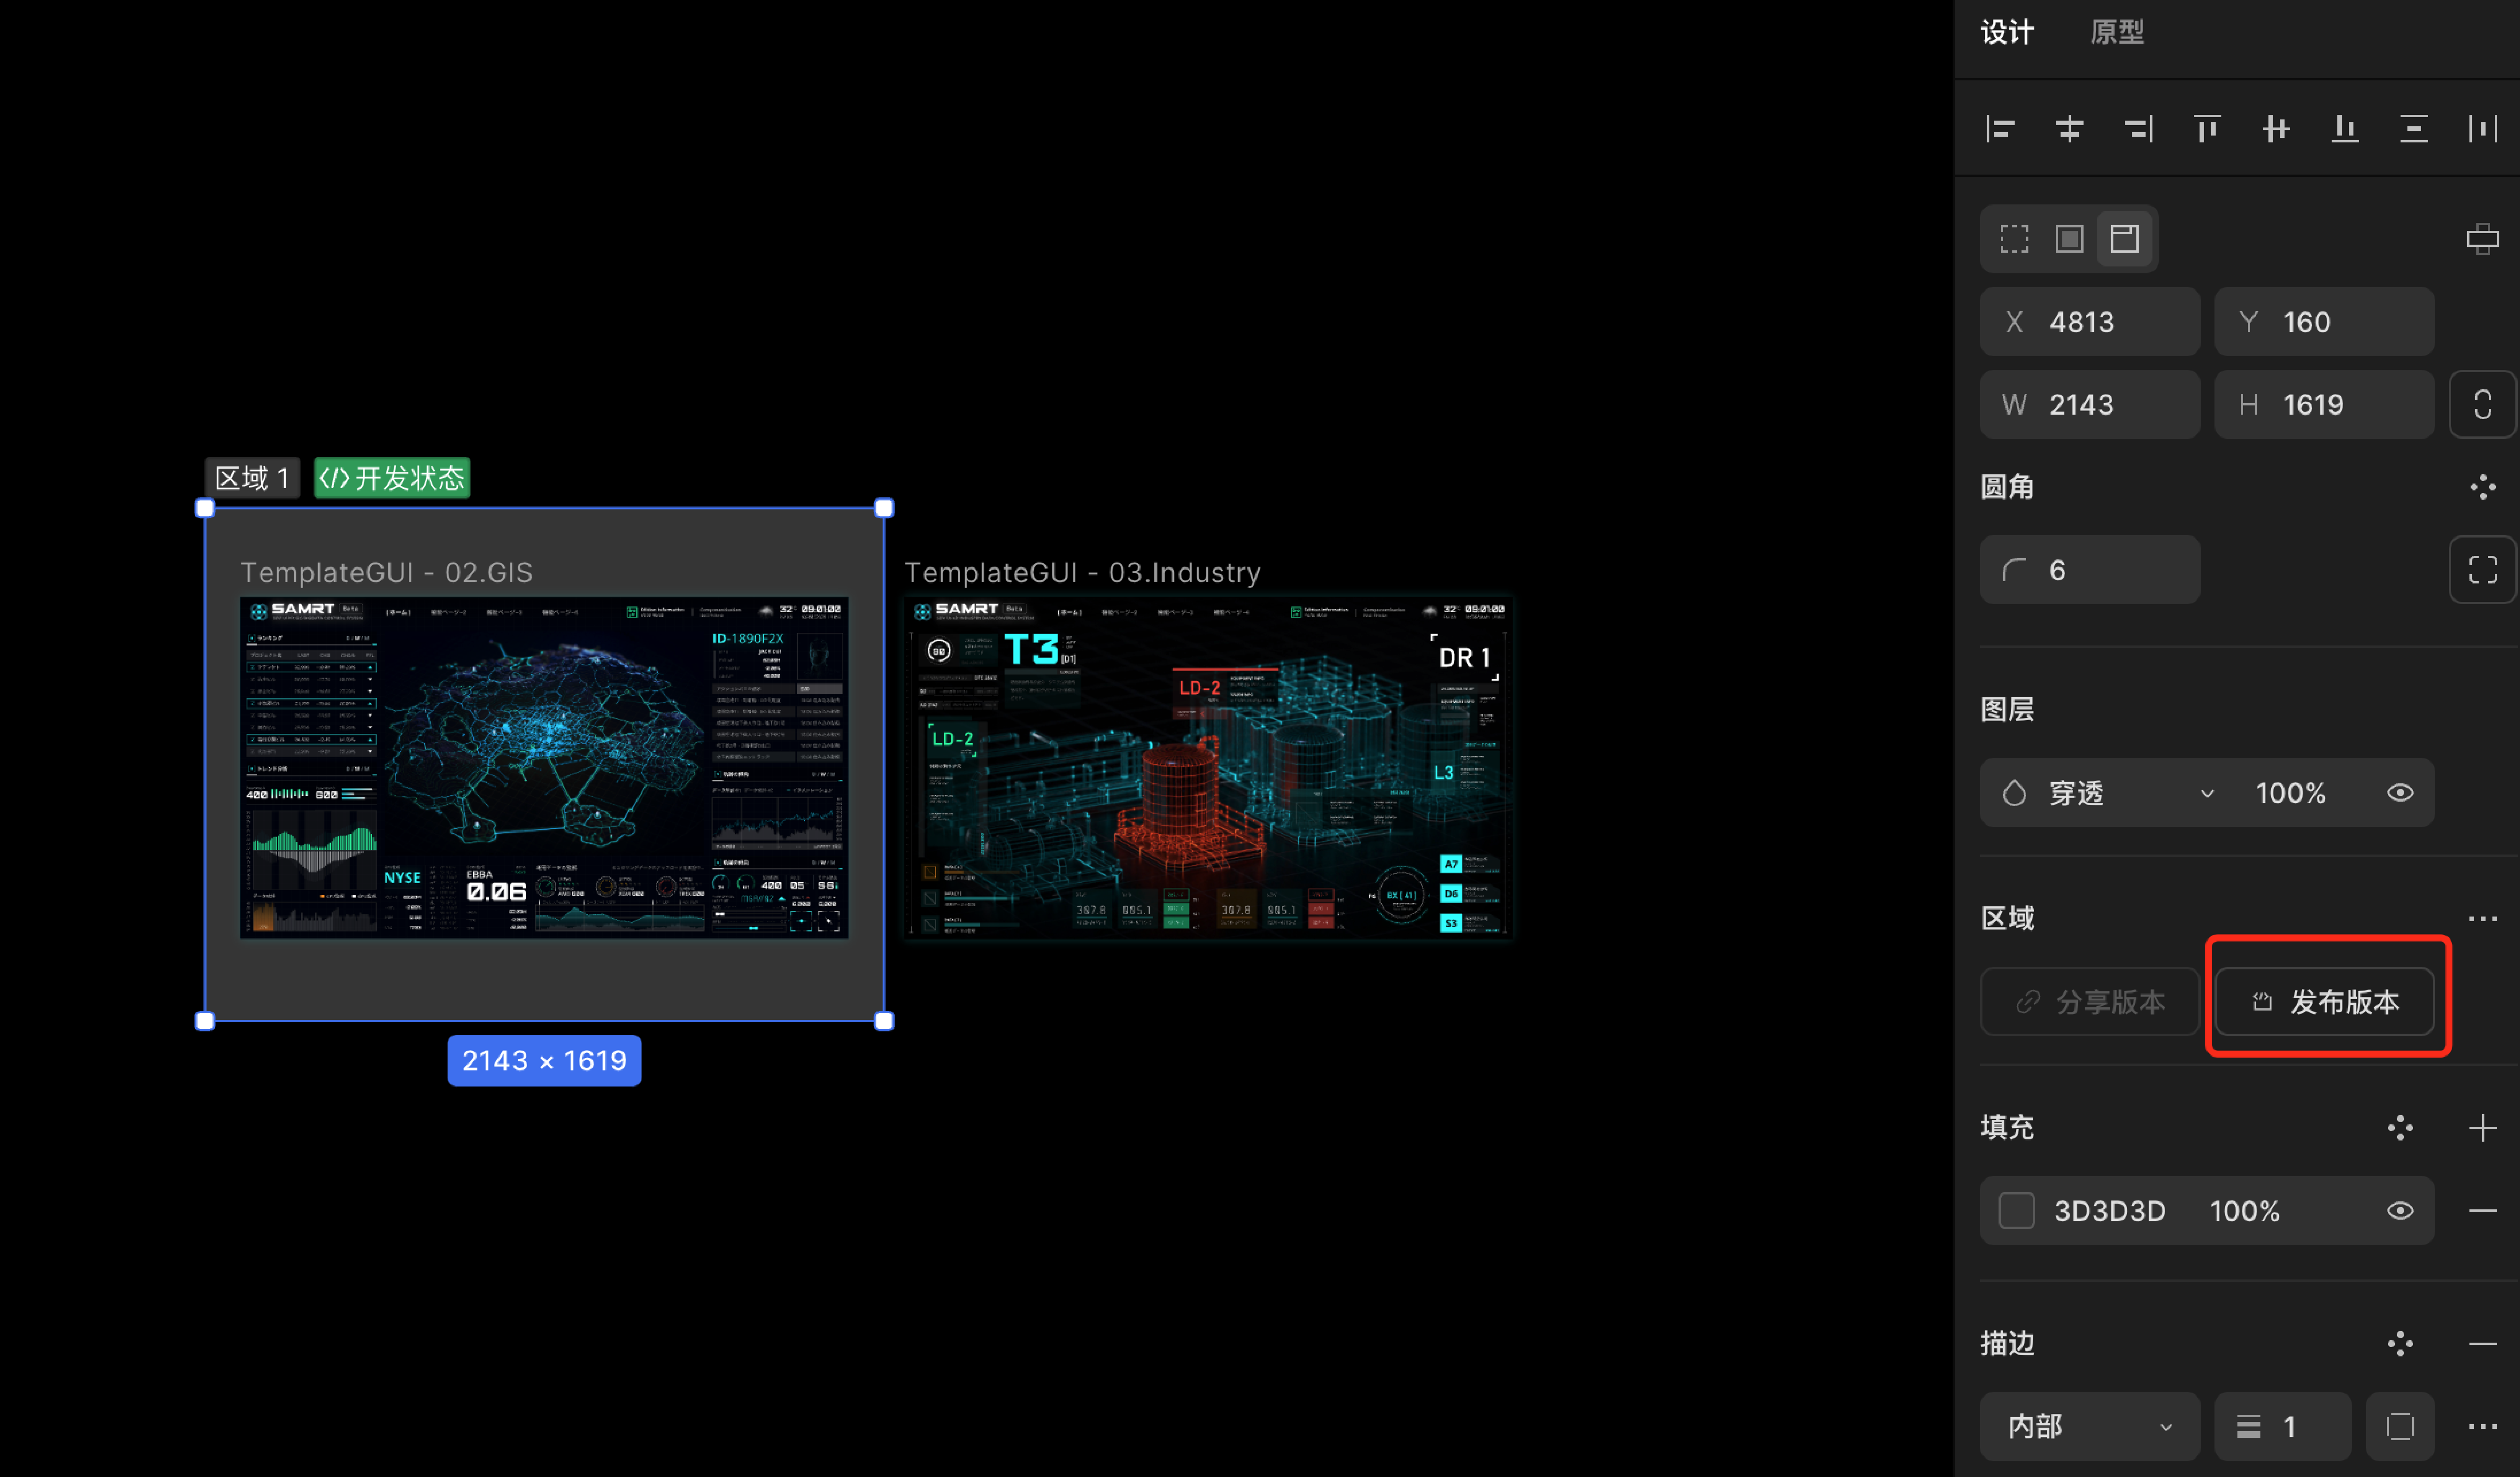Switch to the 设计 tab

(x=2007, y=32)
